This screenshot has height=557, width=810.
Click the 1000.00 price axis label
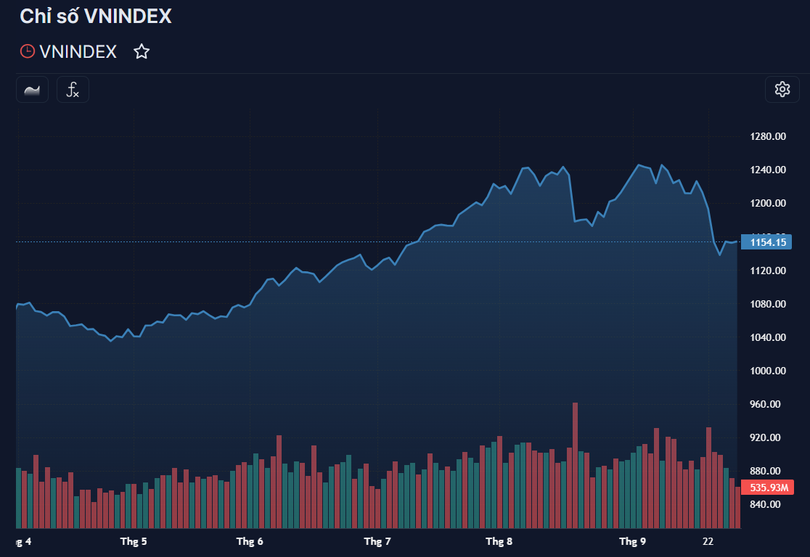[769, 371]
